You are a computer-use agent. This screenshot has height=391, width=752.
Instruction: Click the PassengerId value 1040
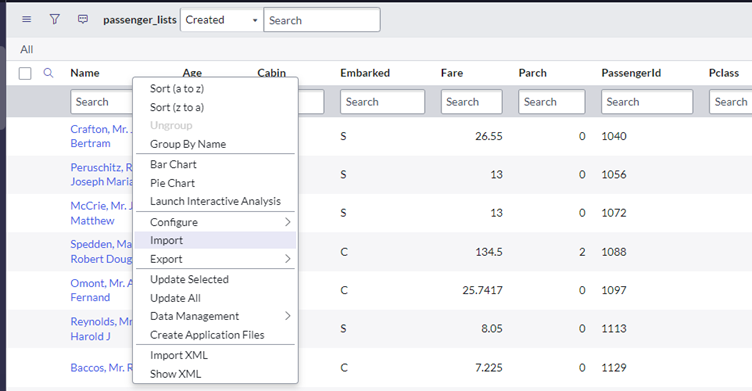coord(614,136)
